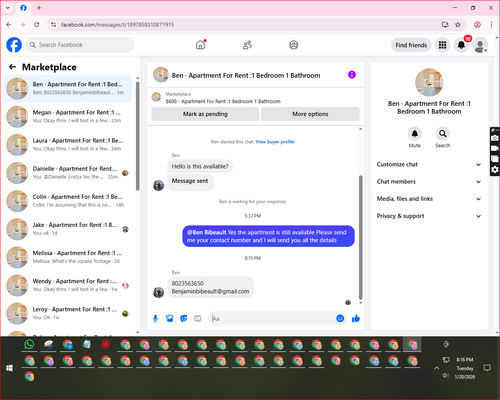Search in conversation with magnifier icon

[x=442, y=134]
